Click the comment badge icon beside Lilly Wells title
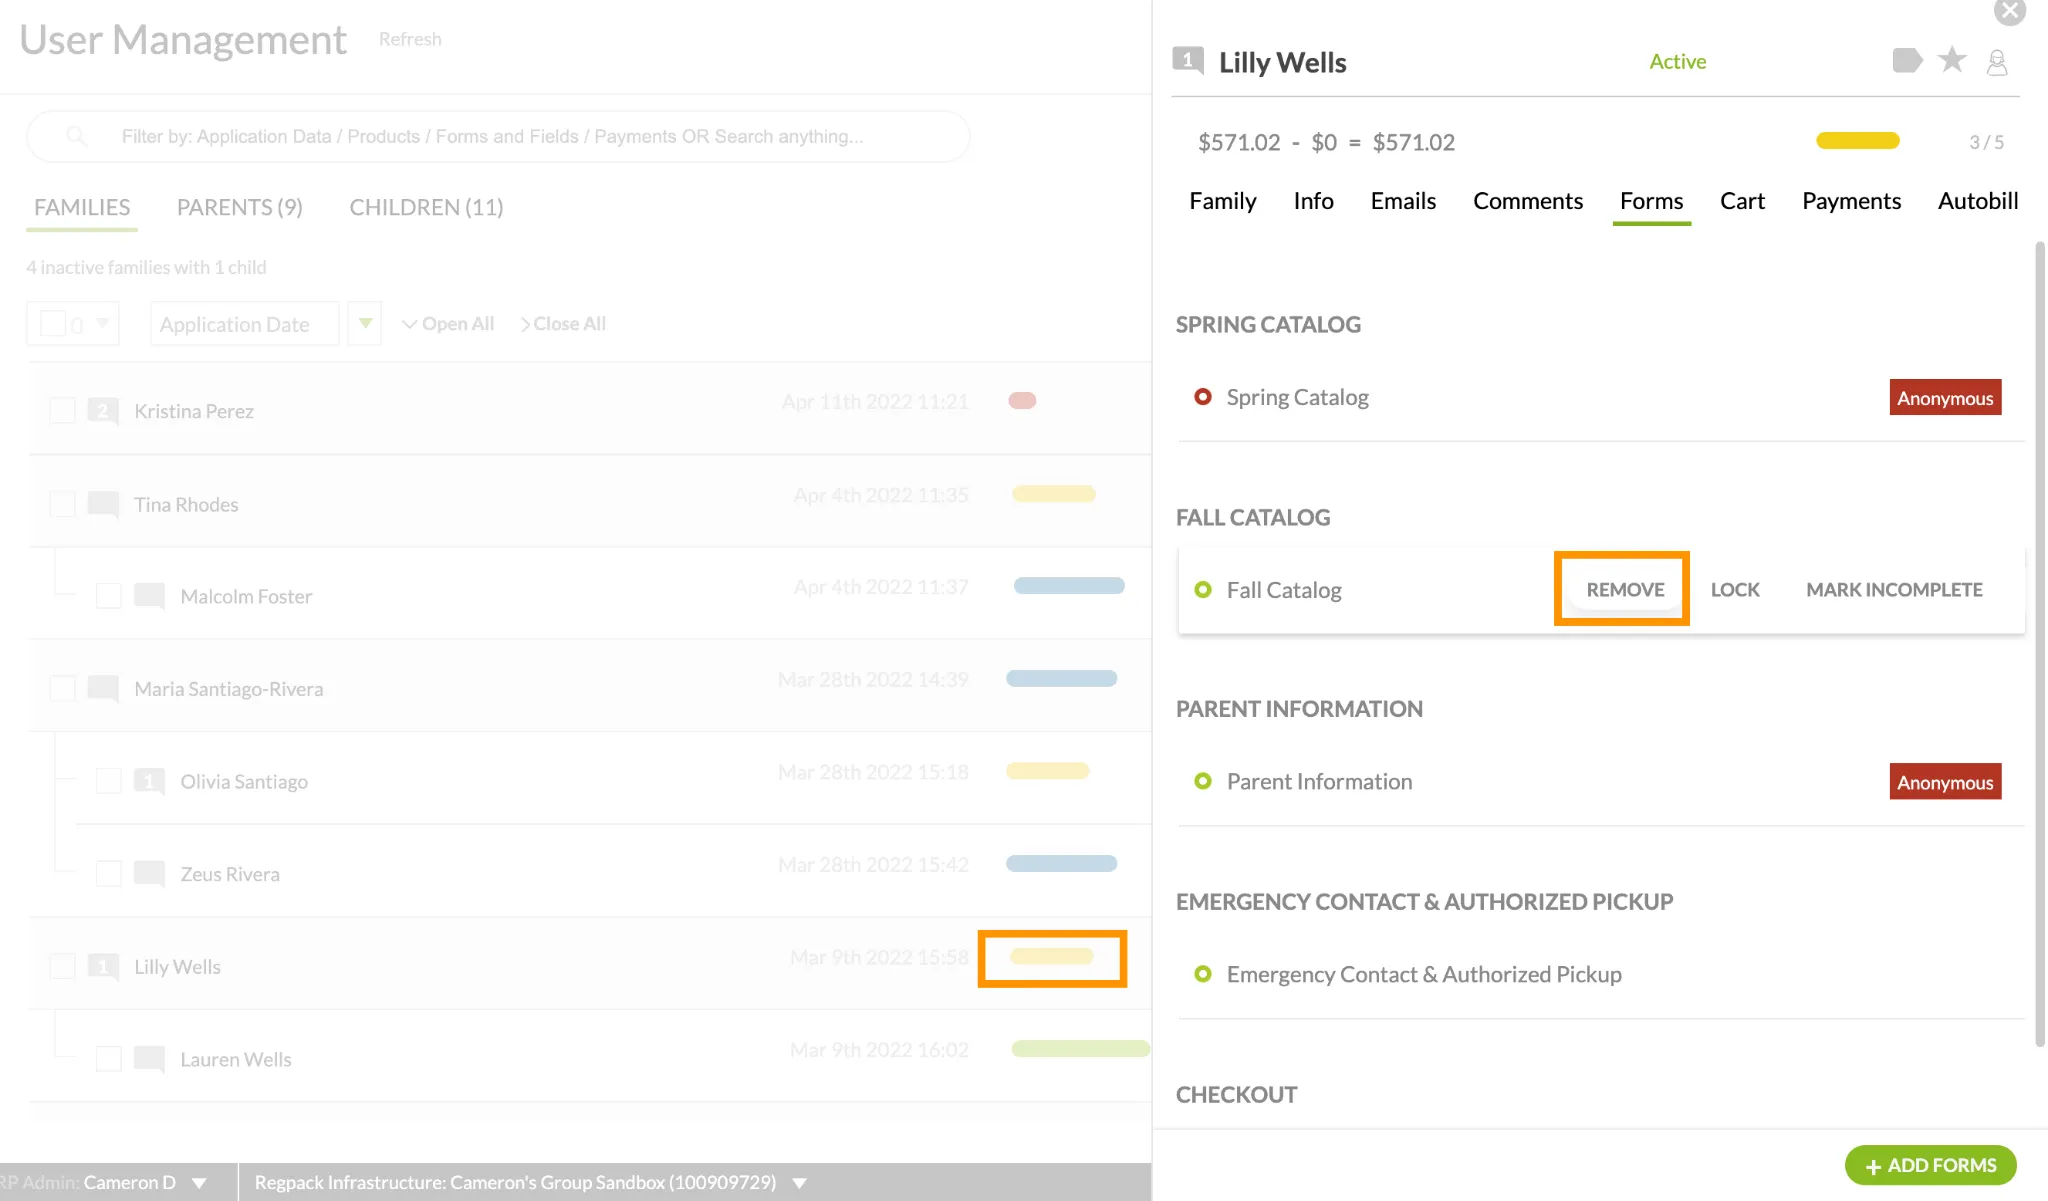2048x1201 pixels. [1188, 61]
